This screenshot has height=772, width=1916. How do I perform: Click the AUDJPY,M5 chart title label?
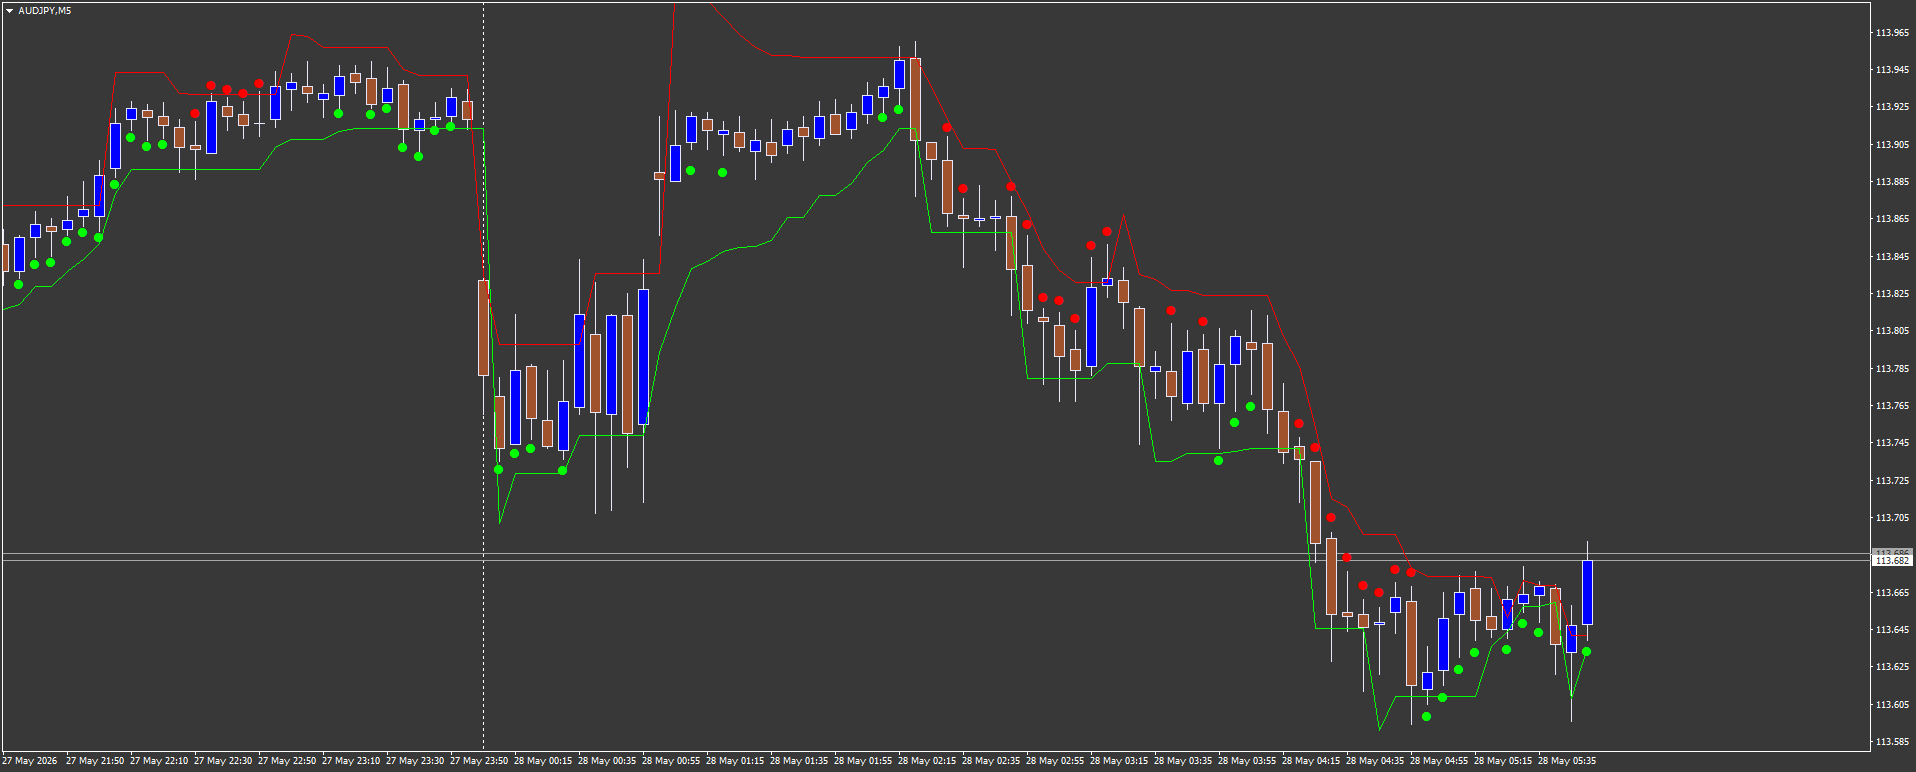click(44, 11)
